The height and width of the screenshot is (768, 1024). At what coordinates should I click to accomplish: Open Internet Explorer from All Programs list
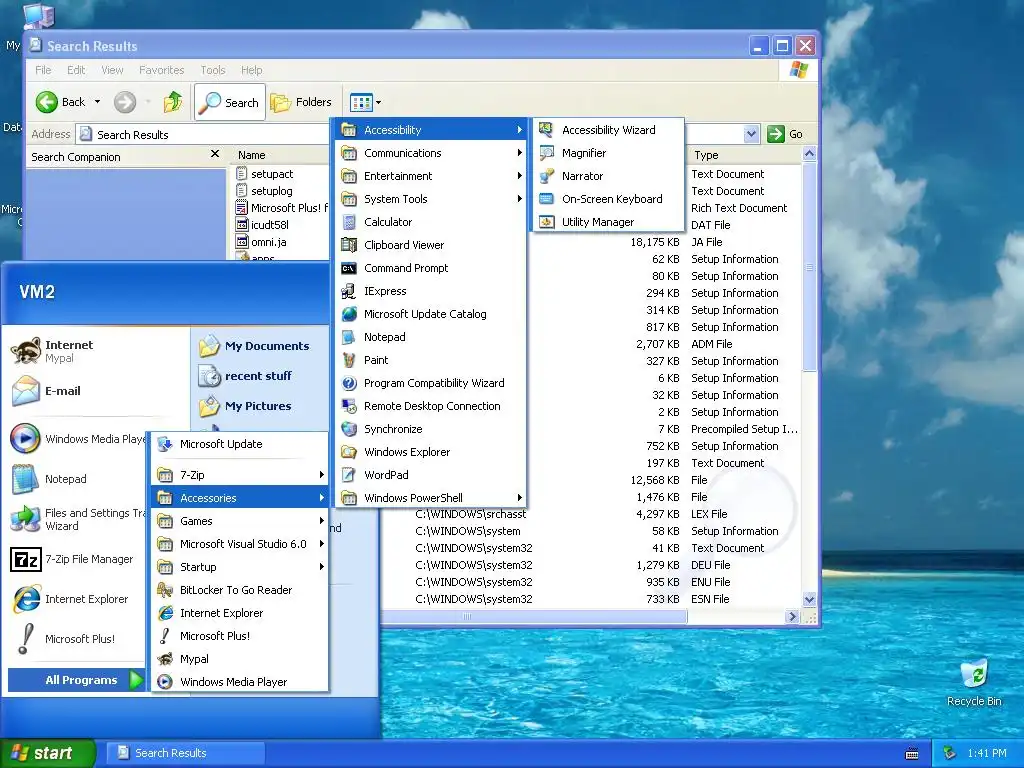pos(240,613)
